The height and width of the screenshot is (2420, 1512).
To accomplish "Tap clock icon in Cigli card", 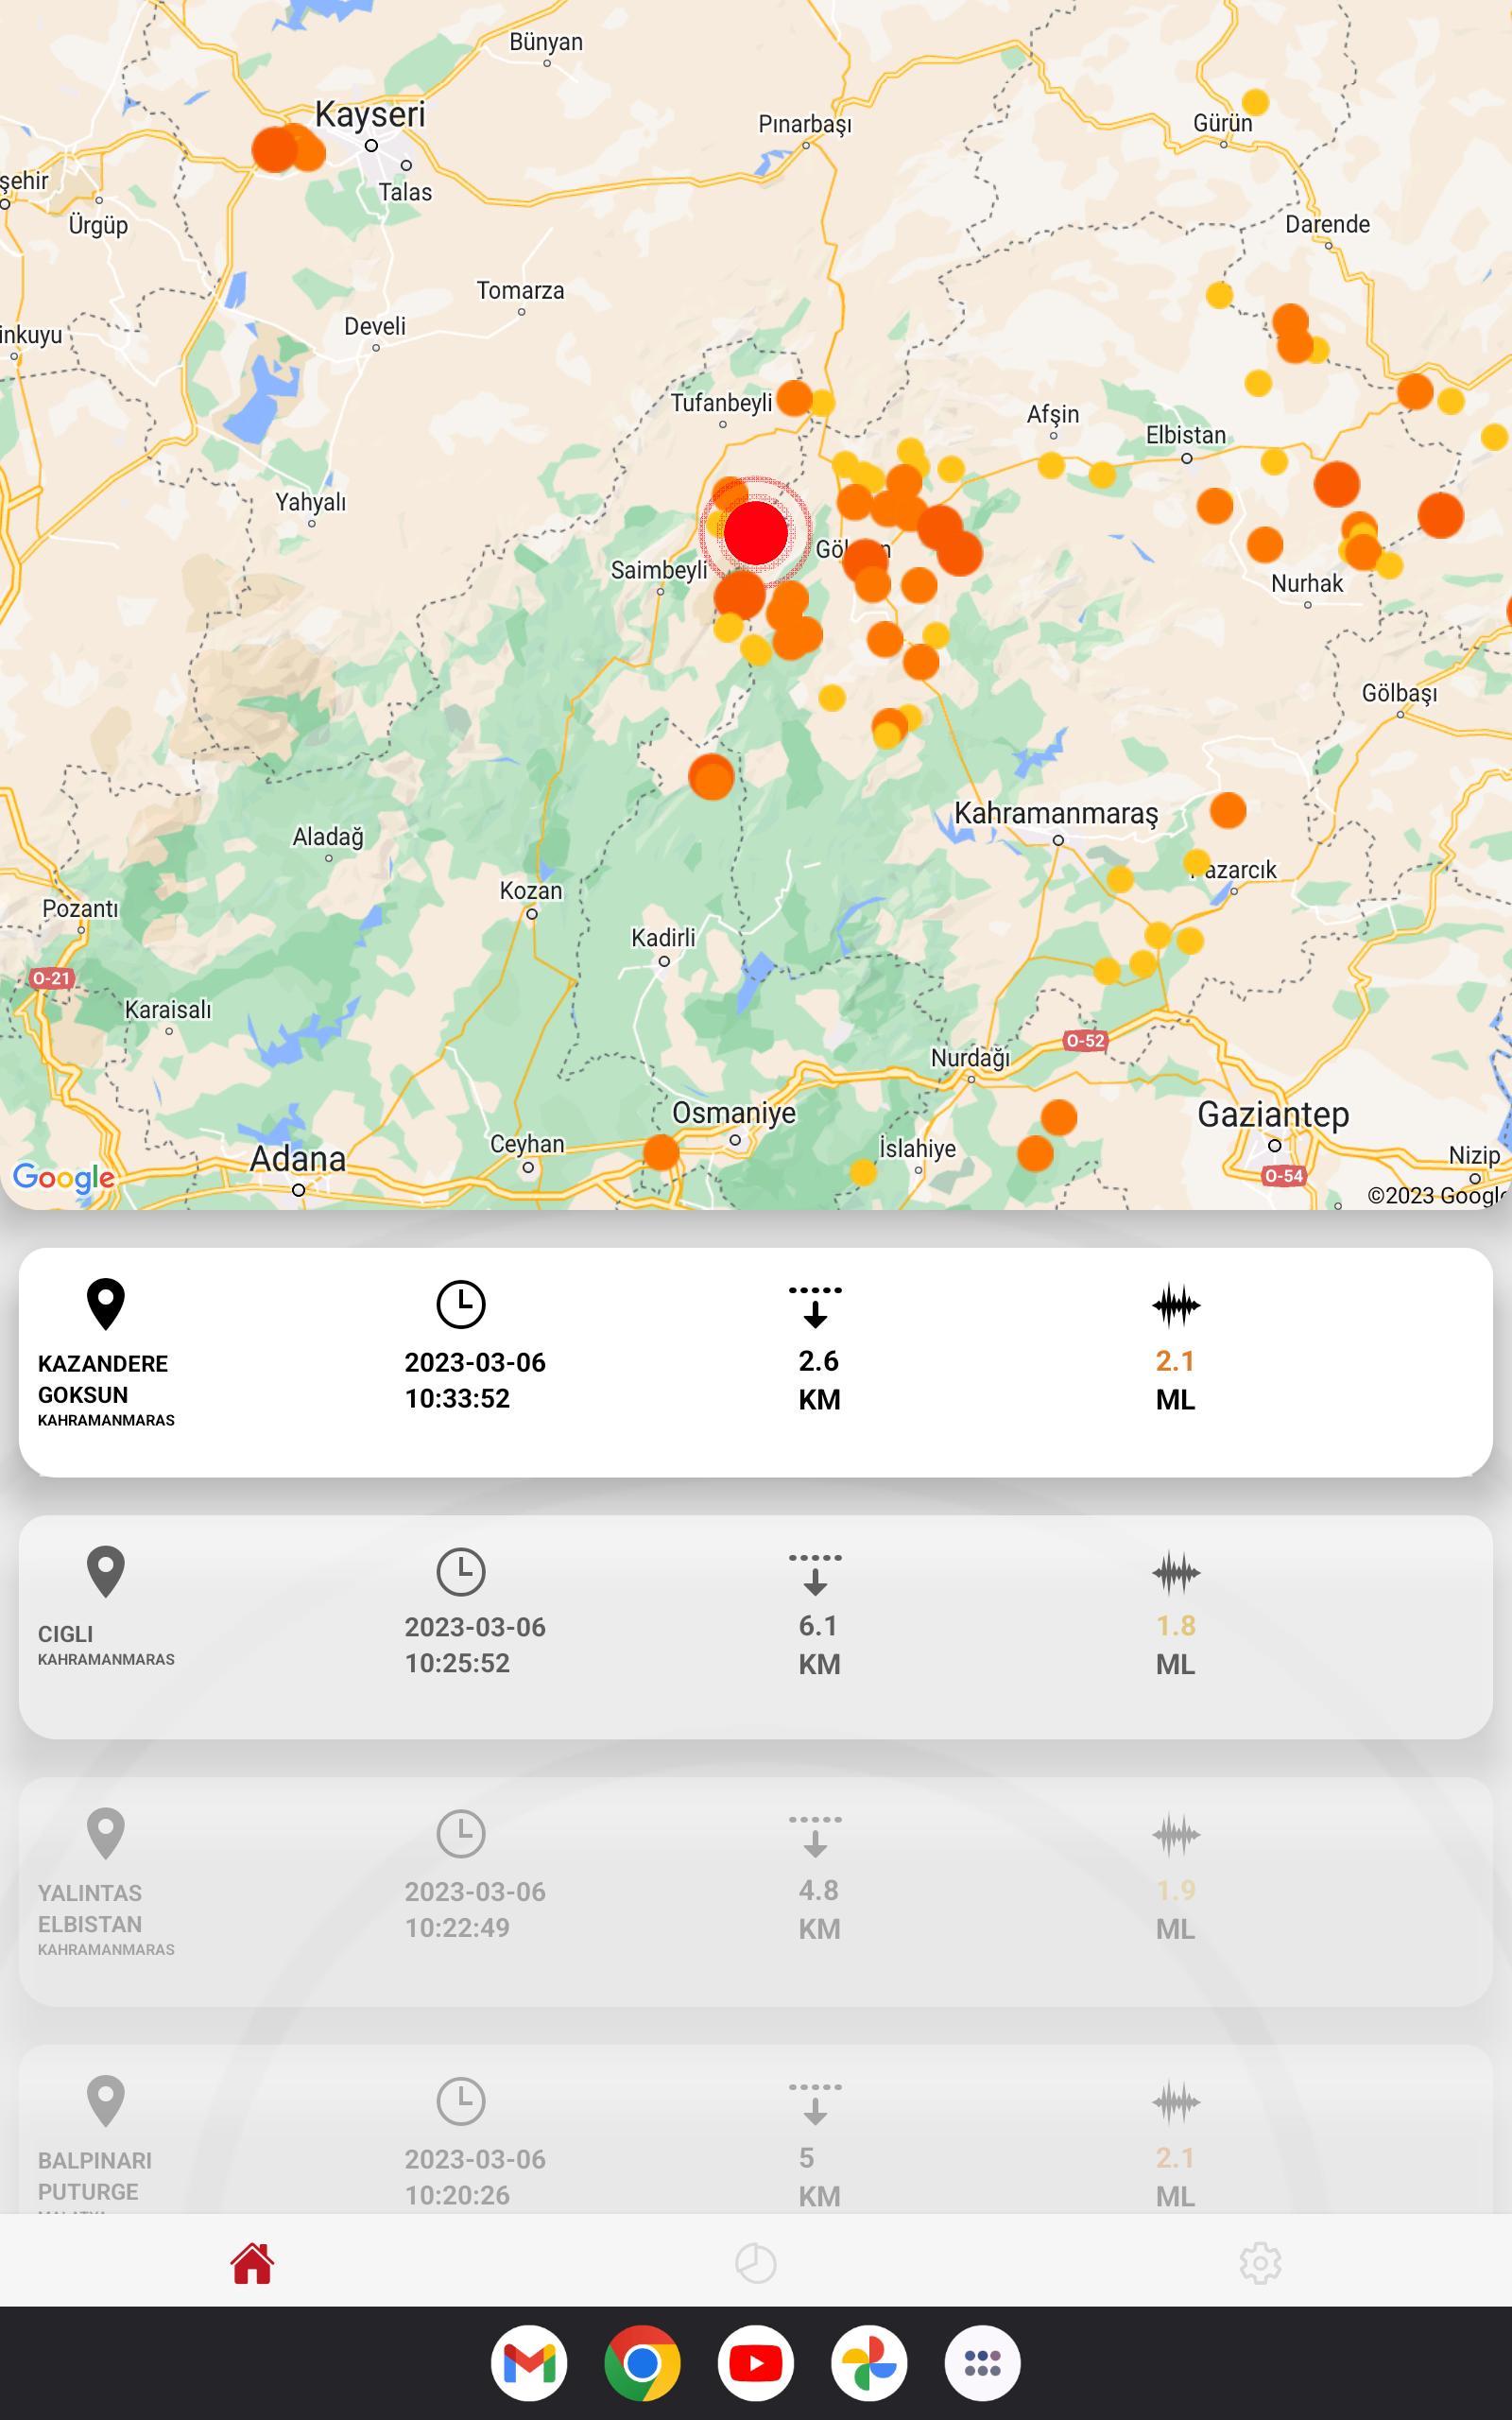I will [461, 1572].
